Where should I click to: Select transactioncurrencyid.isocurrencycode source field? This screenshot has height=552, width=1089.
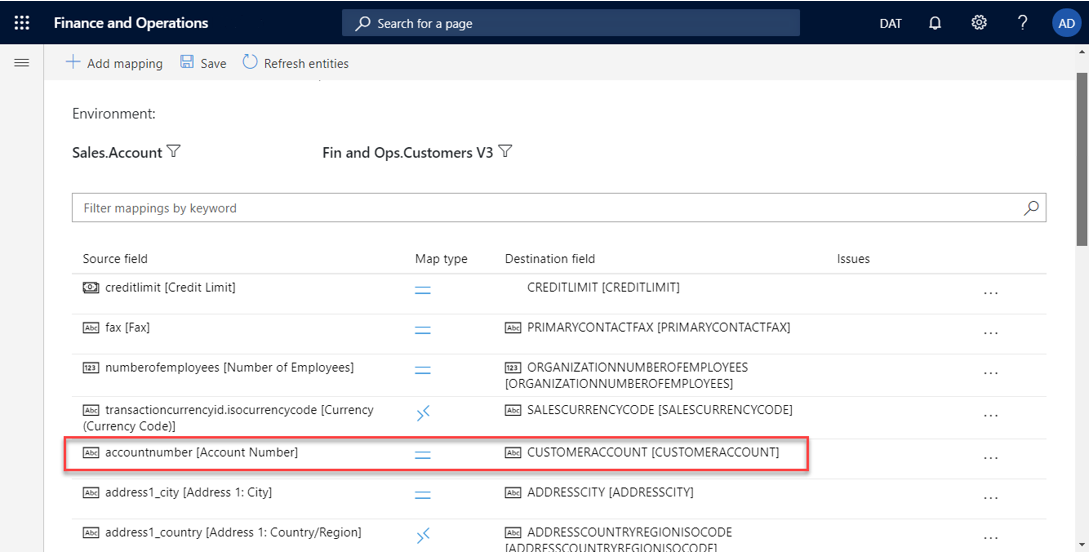pos(228,417)
